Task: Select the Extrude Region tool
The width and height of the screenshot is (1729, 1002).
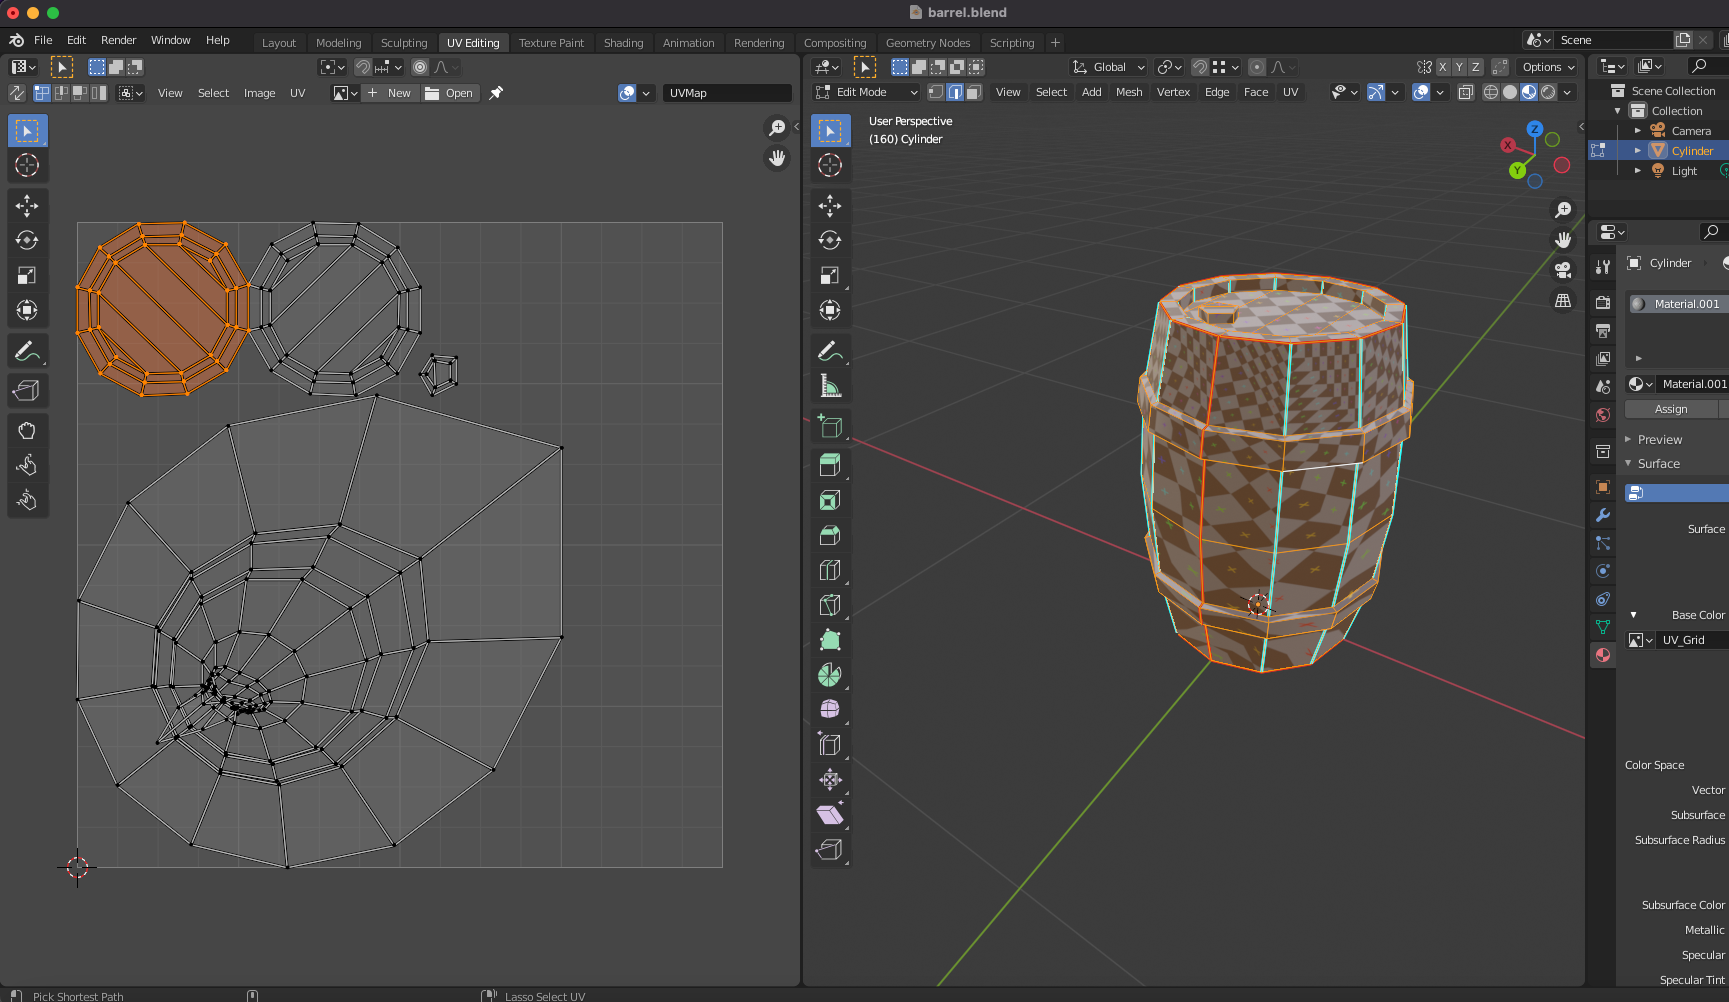Action: (829, 465)
